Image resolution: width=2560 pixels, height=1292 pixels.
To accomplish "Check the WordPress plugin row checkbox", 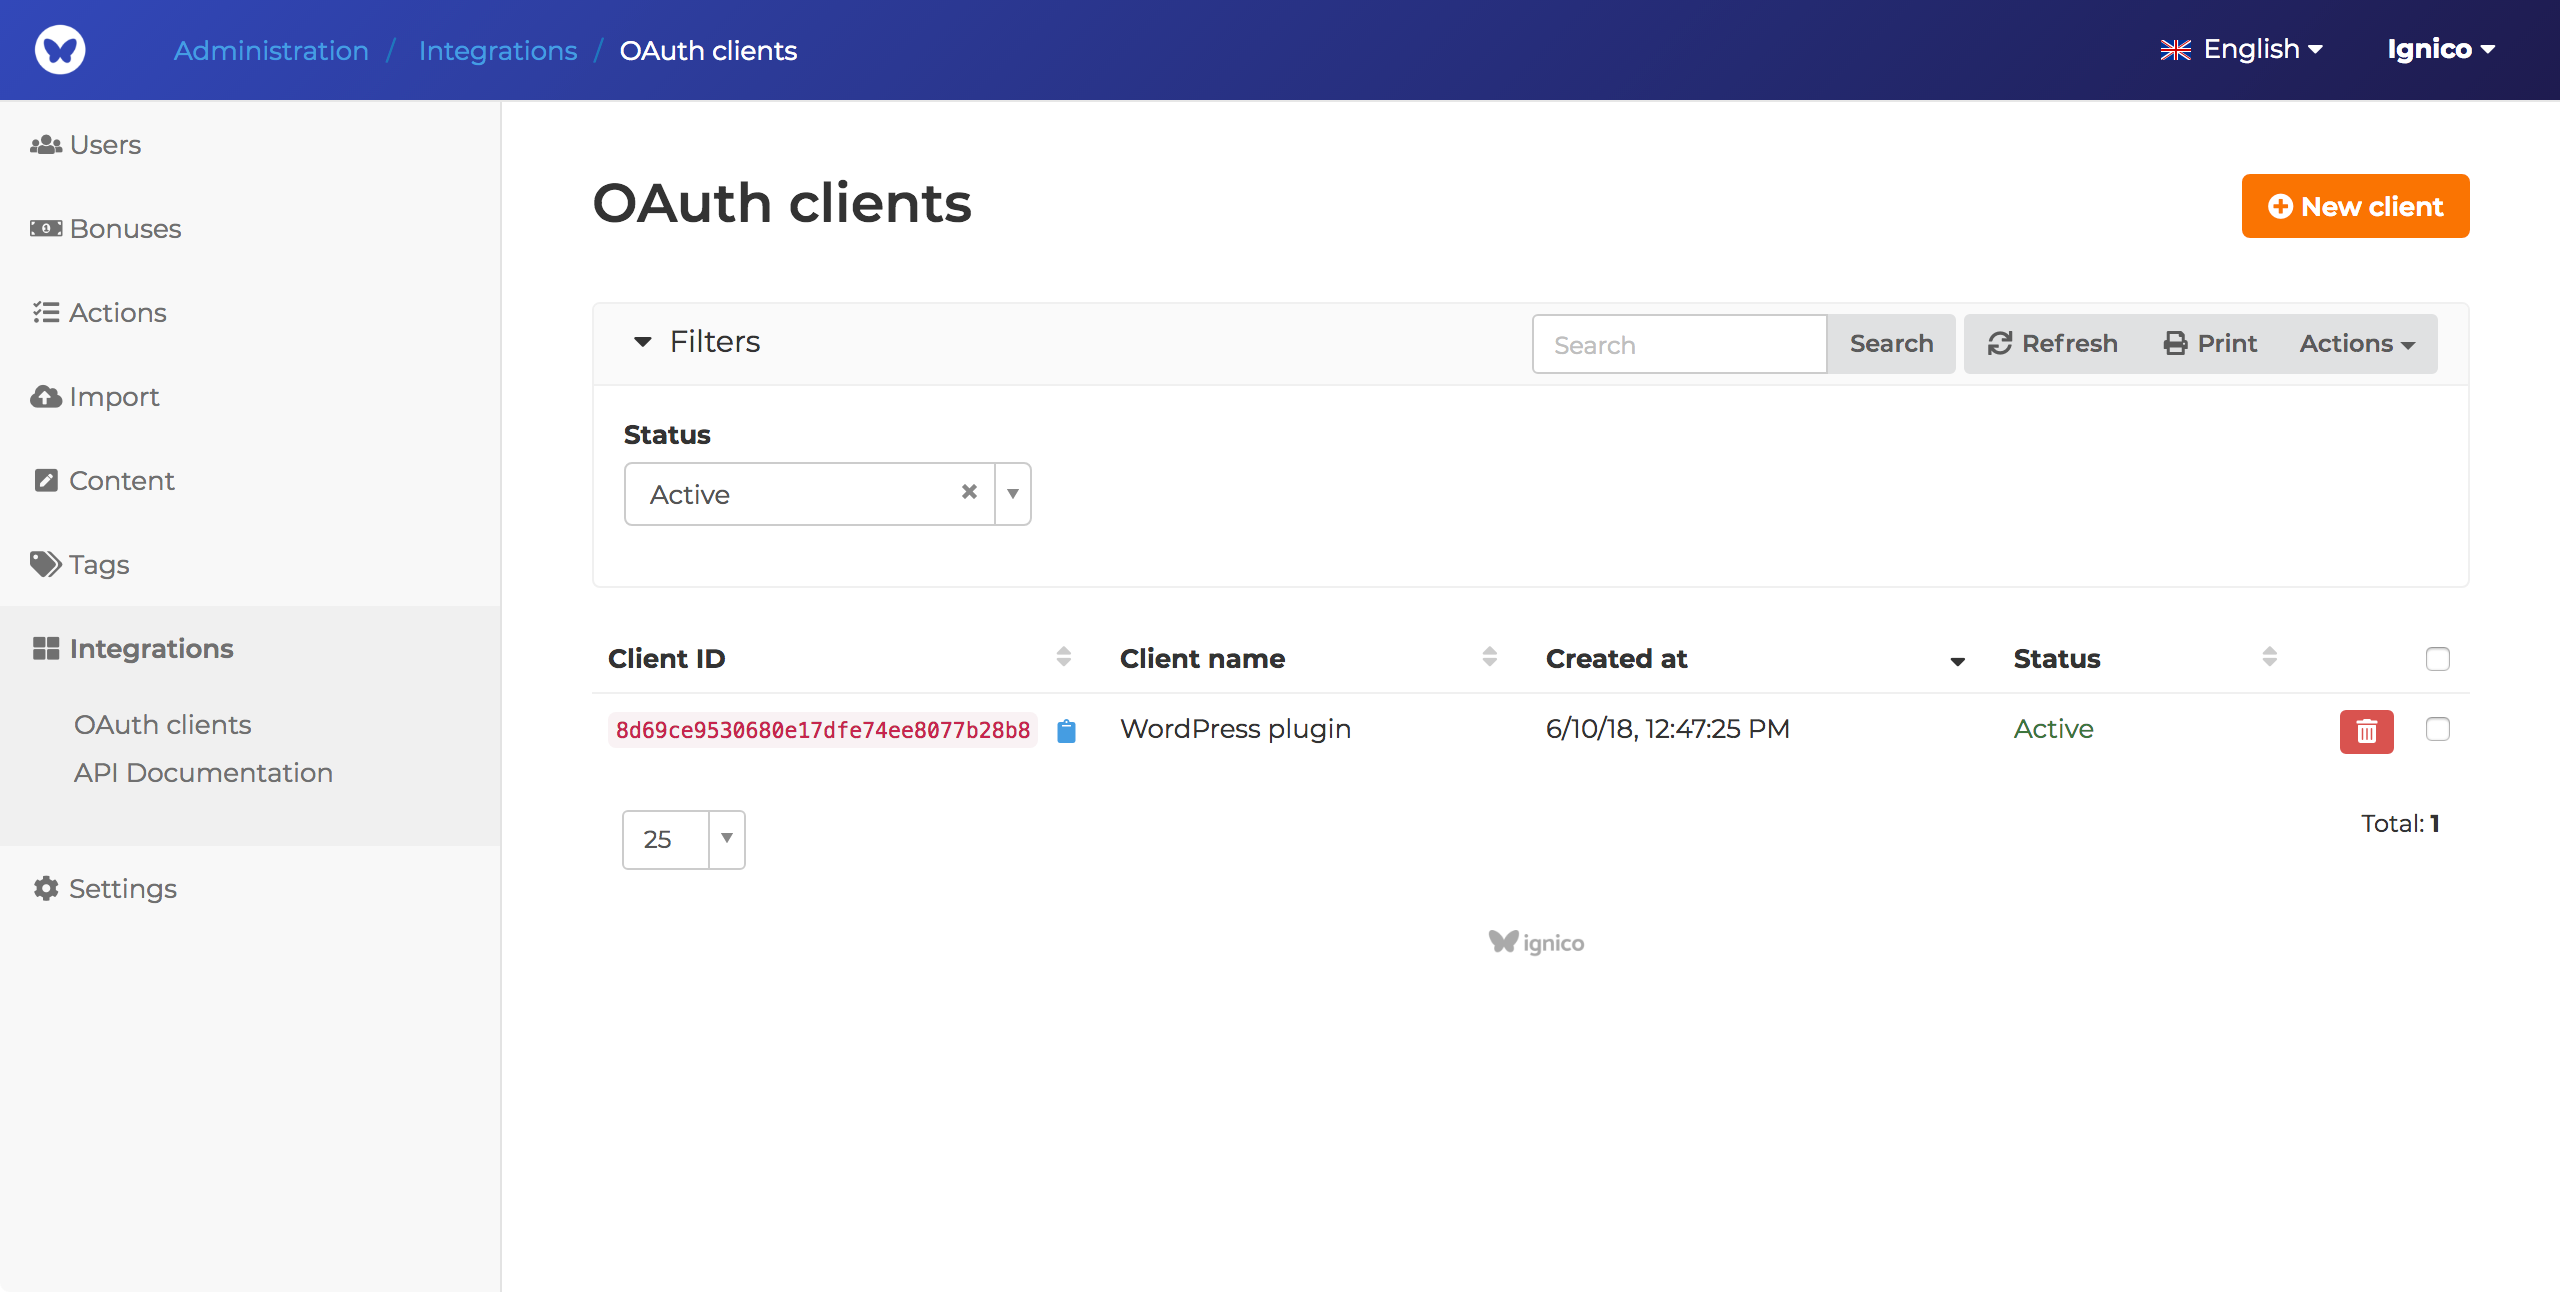I will coord(2438,729).
